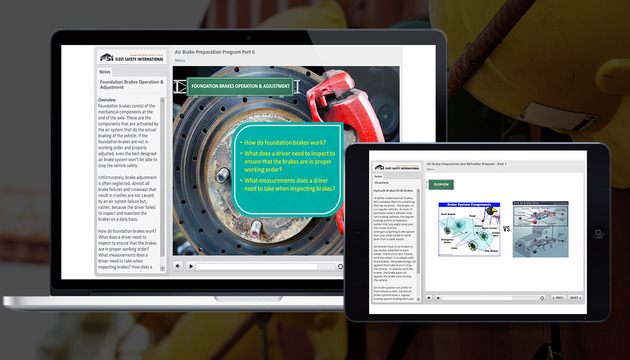
Task: Select the Notes tab on the tablet
Action: click(378, 176)
